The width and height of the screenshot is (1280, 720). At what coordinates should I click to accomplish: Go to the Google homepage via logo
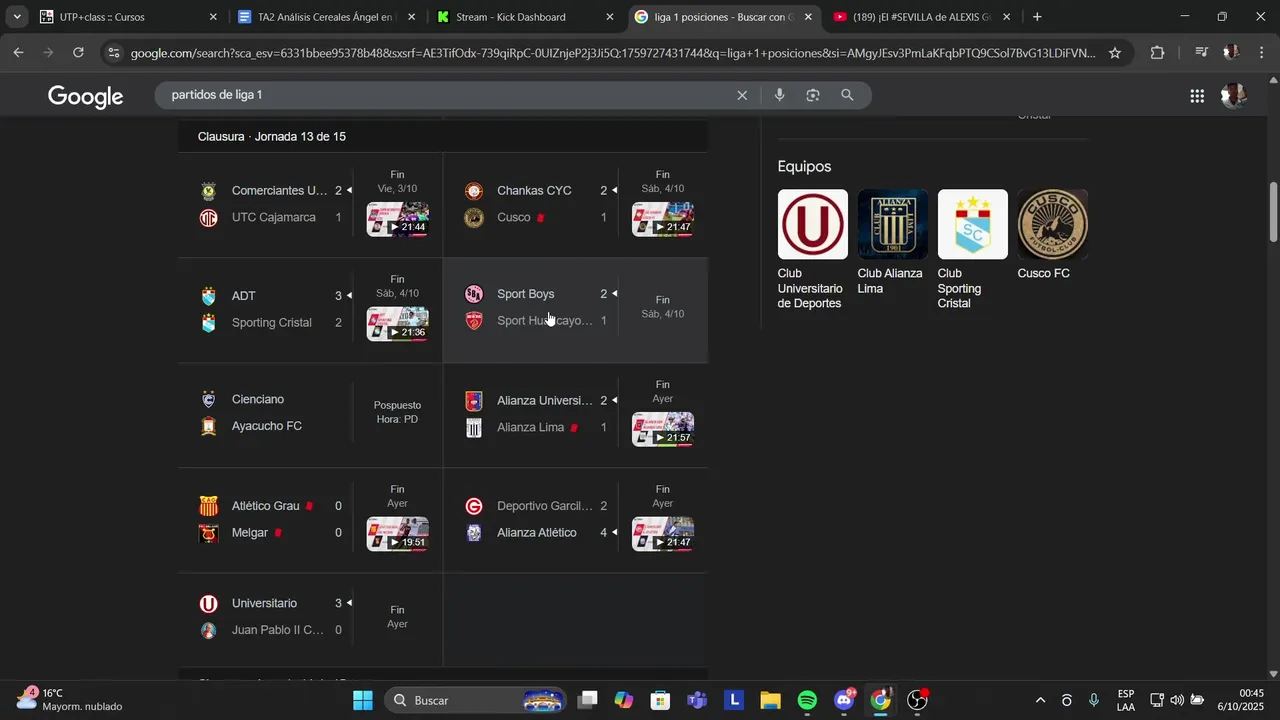pos(86,96)
